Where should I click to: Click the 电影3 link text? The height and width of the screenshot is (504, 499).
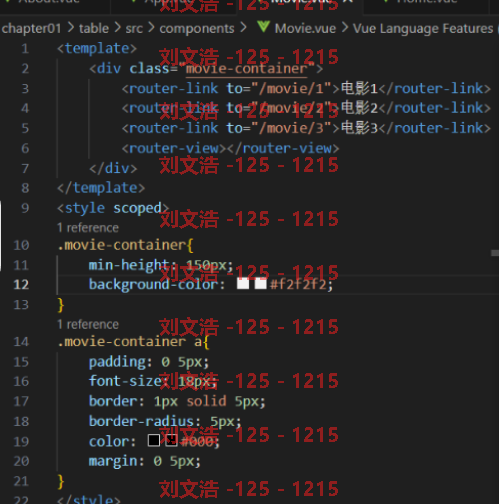[359, 128]
